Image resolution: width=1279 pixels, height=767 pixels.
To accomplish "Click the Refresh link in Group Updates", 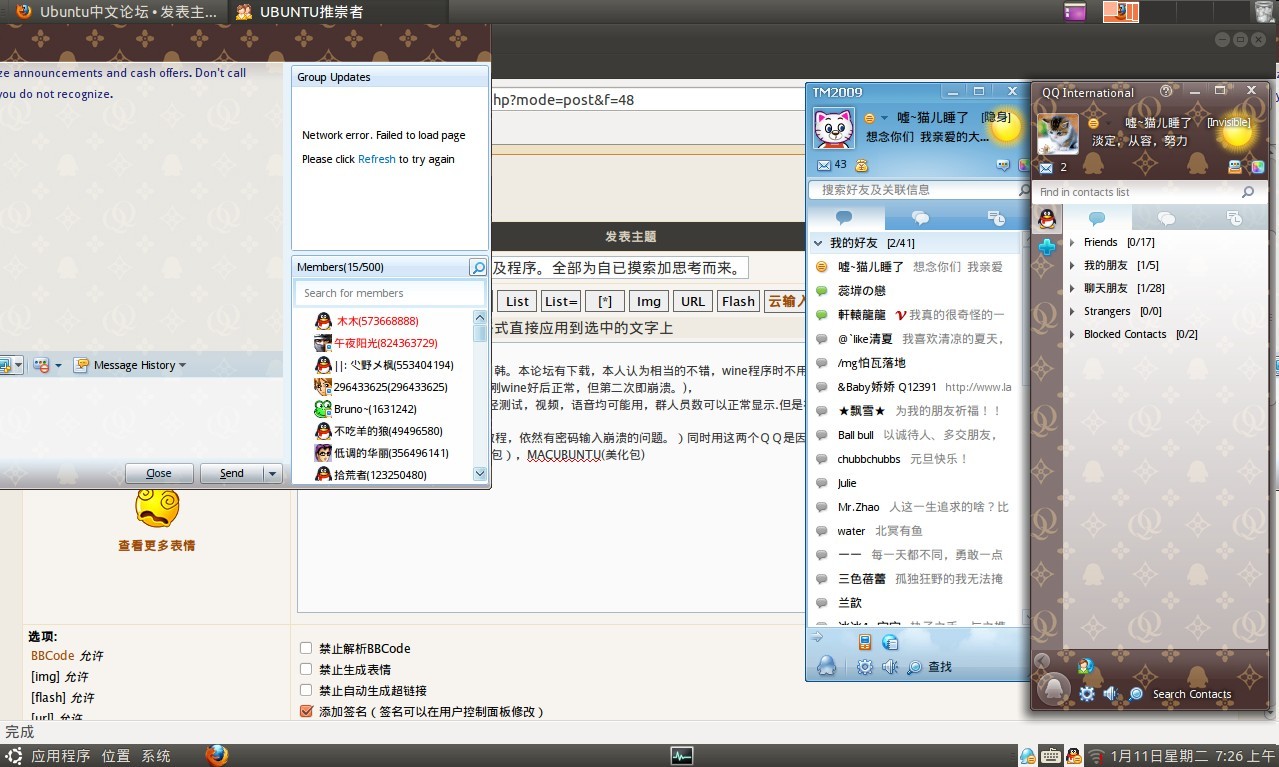I will (377, 159).
